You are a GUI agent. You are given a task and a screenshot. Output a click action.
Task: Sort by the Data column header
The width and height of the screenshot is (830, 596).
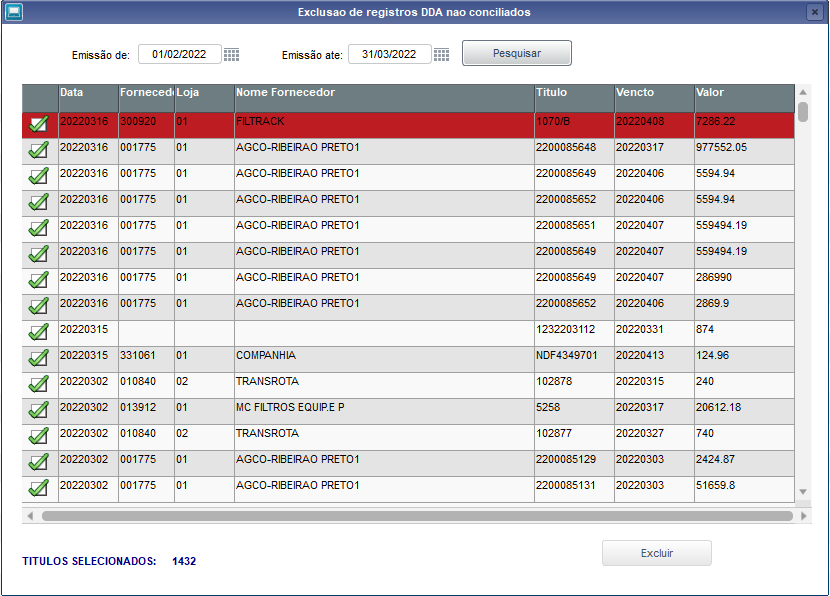point(88,97)
